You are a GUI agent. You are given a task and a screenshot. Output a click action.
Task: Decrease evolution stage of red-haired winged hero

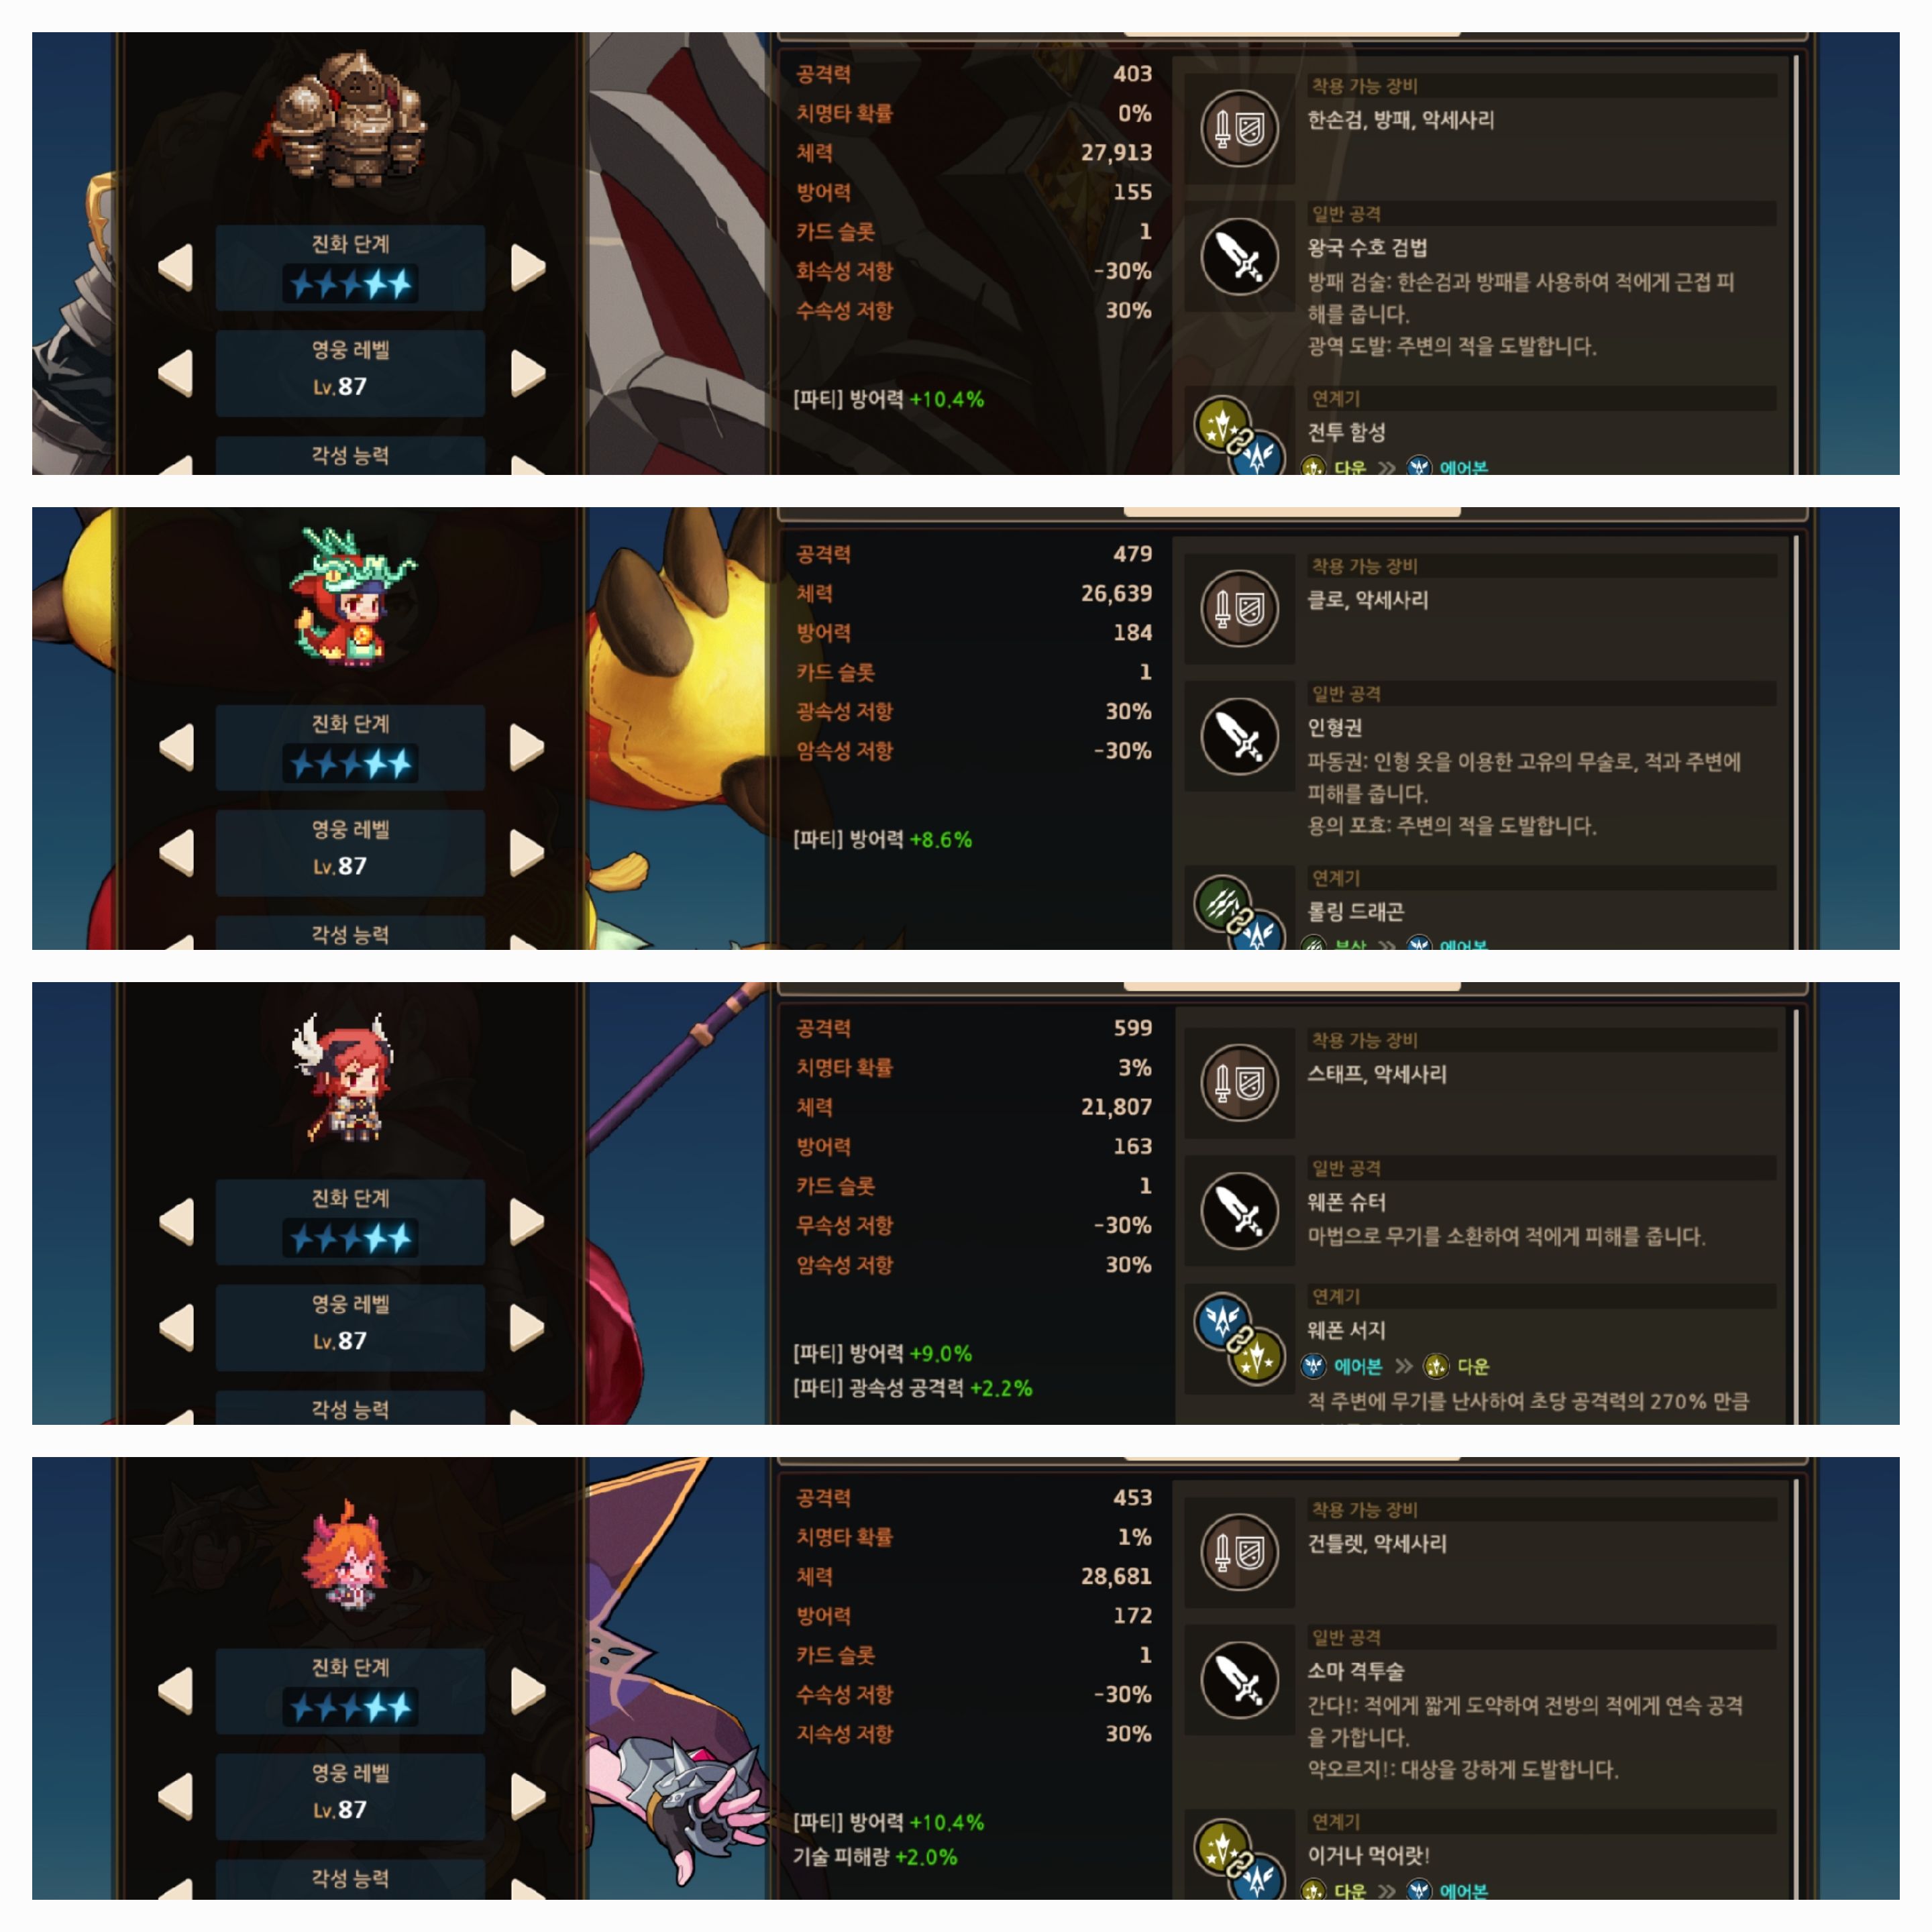coord(176,1221)
